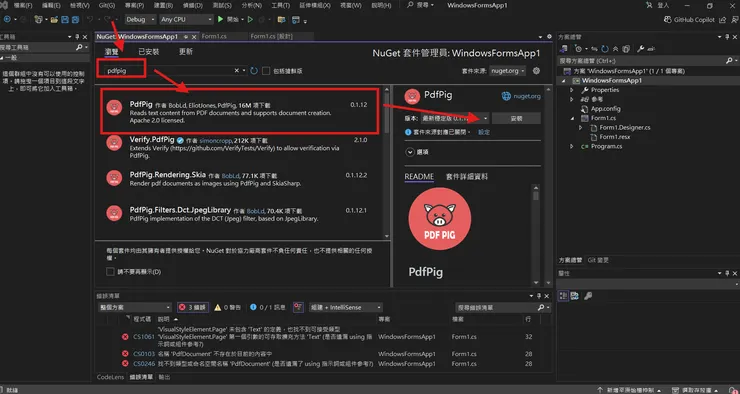
Task: Click the Navigate Backward icon in toolbar
Action: click(x=8, y=20)
